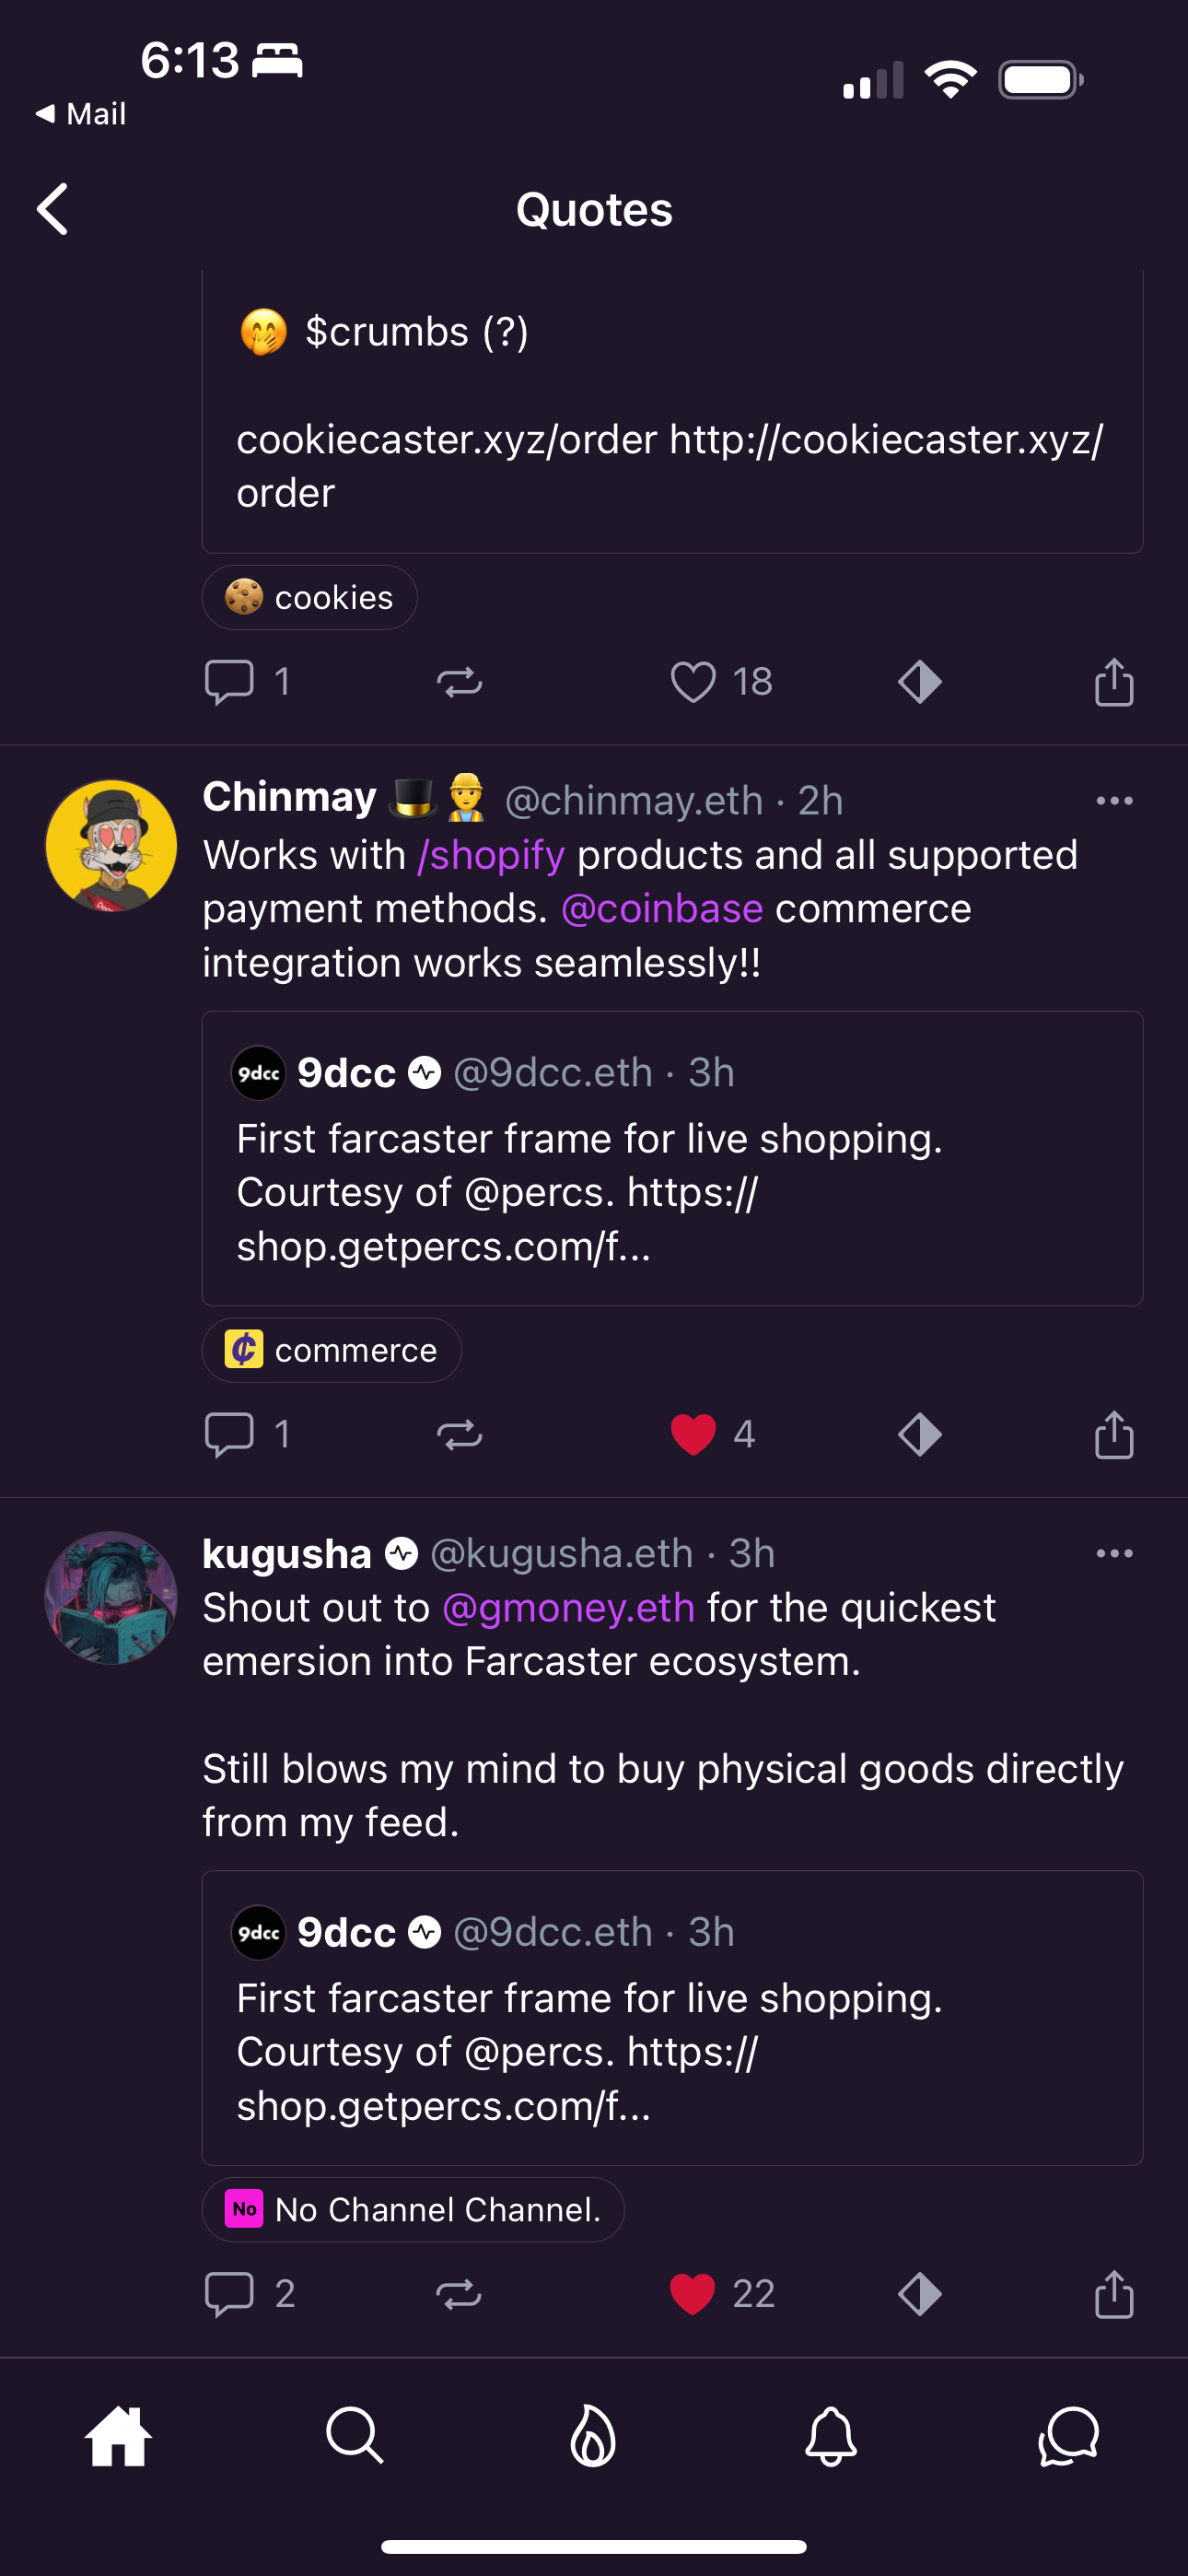
Task: View Chinmay's profile avatar
Action: click(111, 845)
